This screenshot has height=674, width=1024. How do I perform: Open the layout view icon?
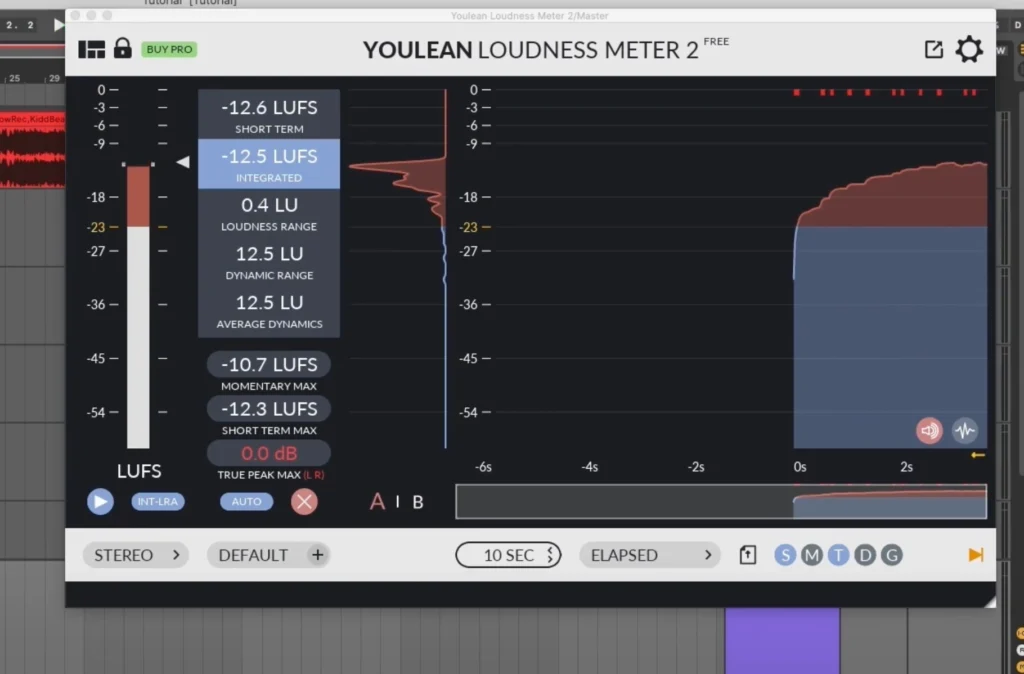click(92, 49)
